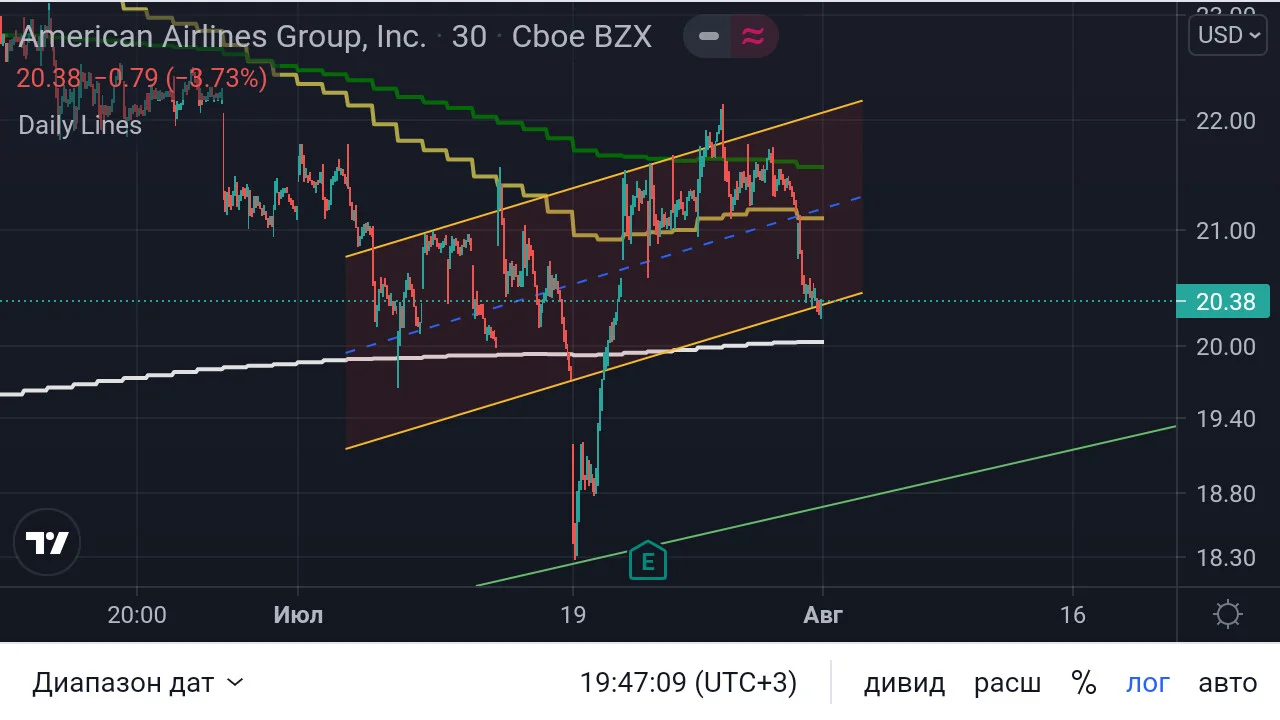Expand the Диапазон дат date range menu
Viewport: 1280px width, 720px height.
click(x=138, y=683)
